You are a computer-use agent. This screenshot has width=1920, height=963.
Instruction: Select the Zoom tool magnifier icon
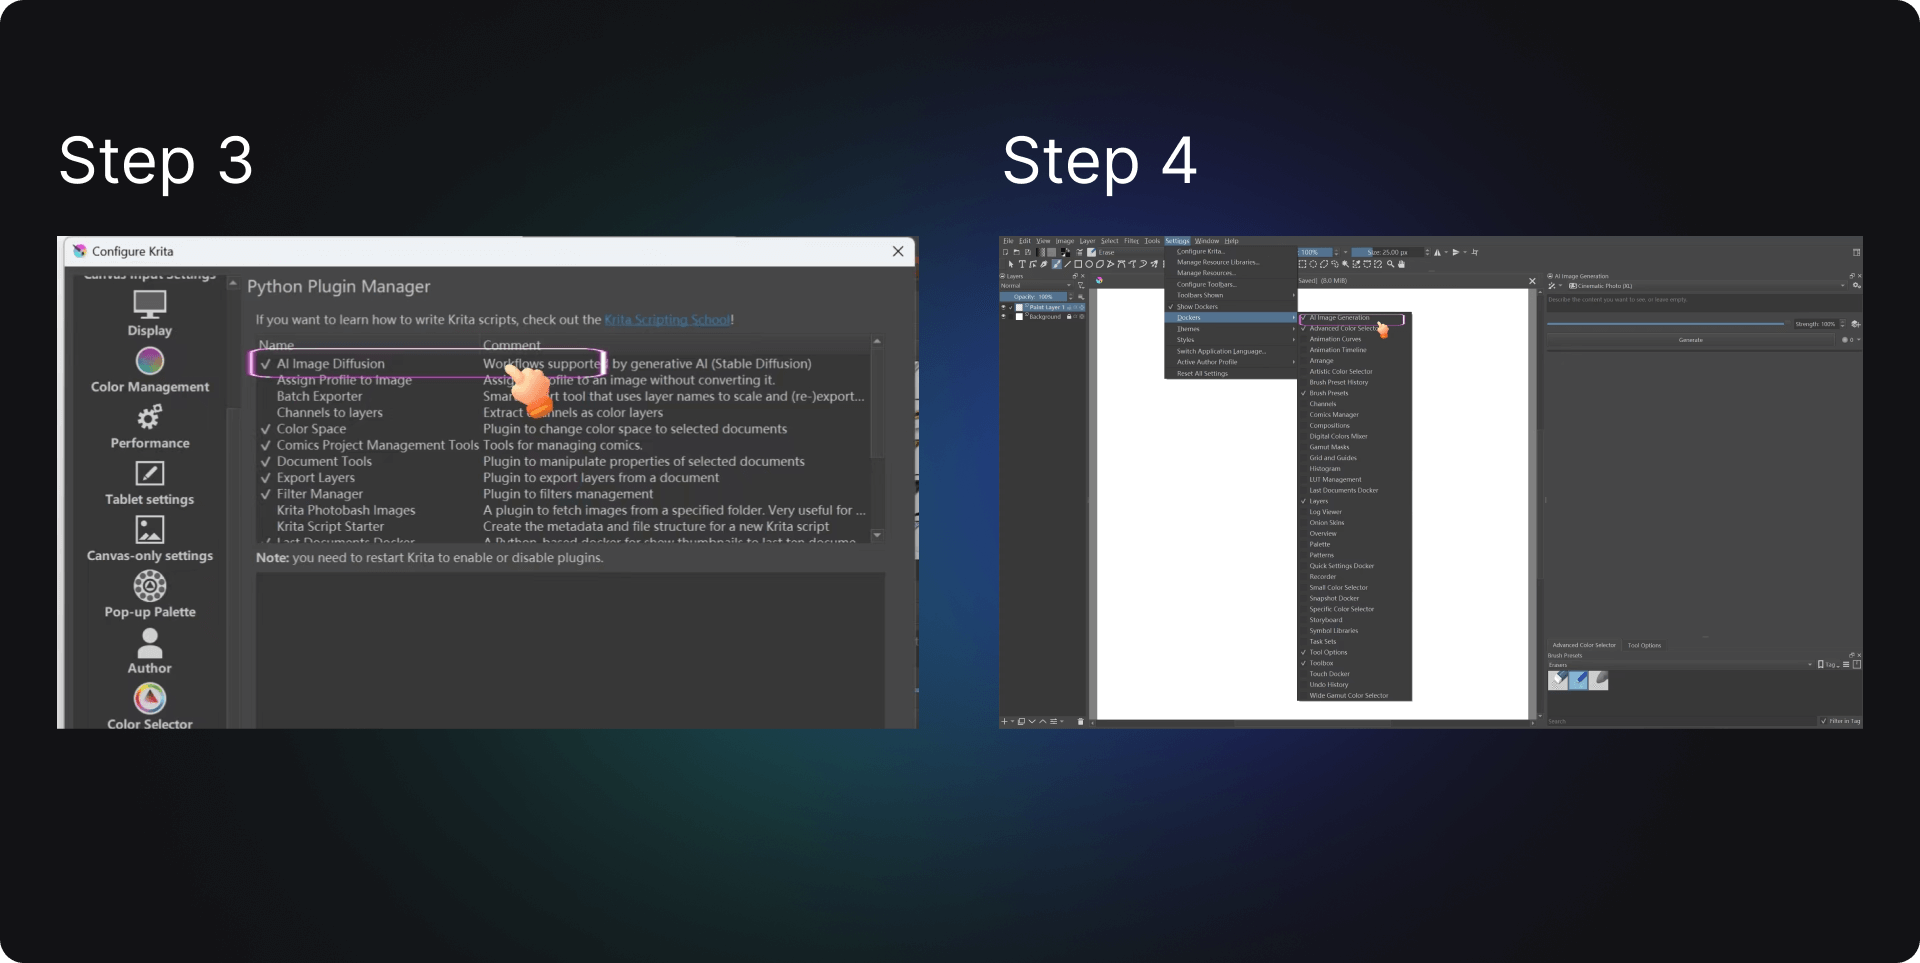(1390, 264)
